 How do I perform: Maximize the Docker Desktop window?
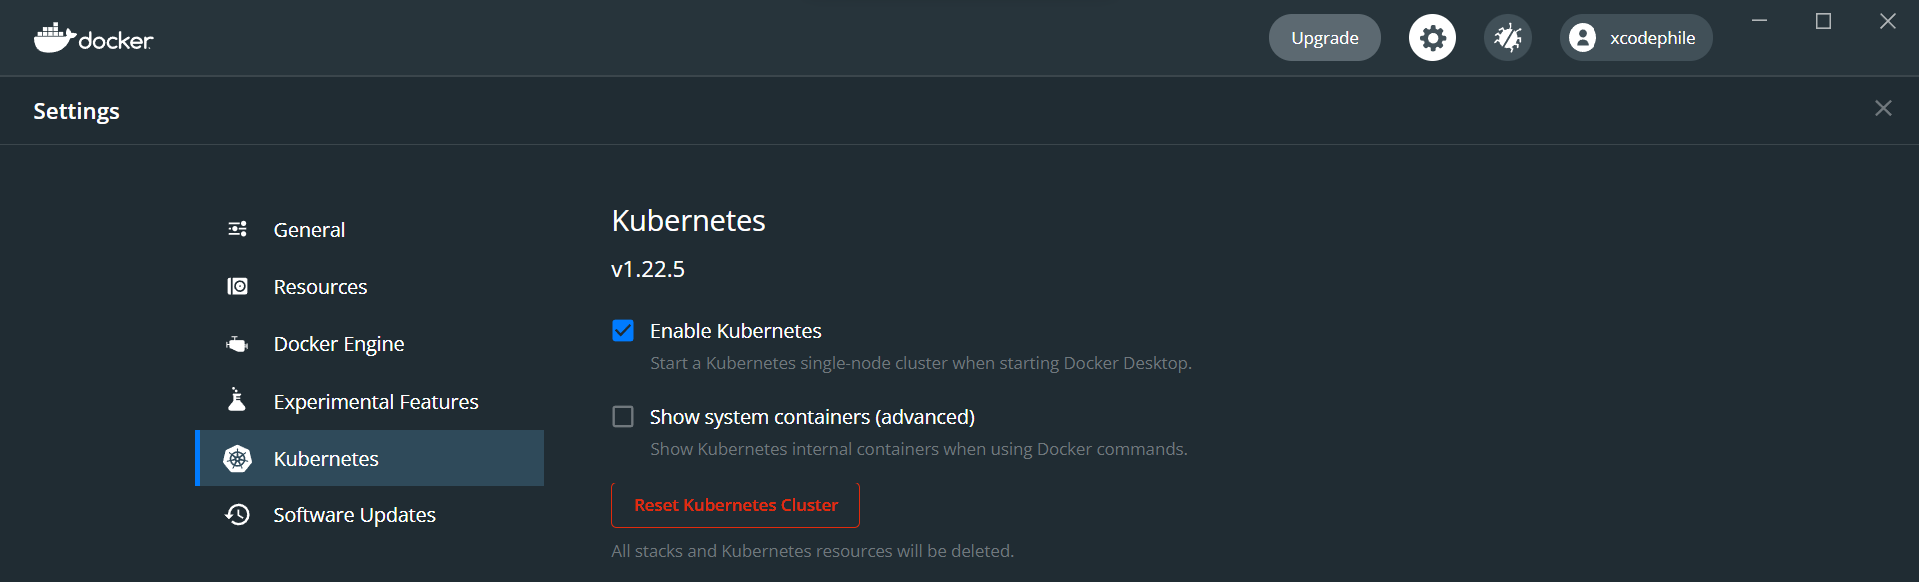tap(1823, 21)
